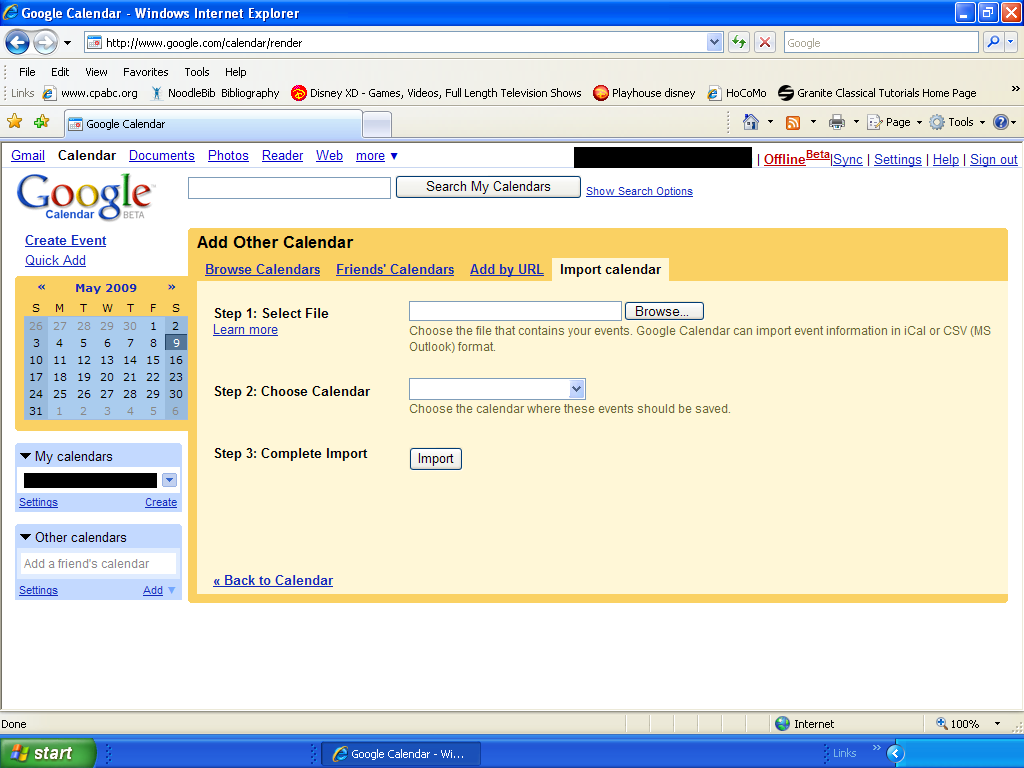Viewport: 1024px width, 768px height.
Task: Open the Print dropdown arrow
Action: [x=856, y=122]
